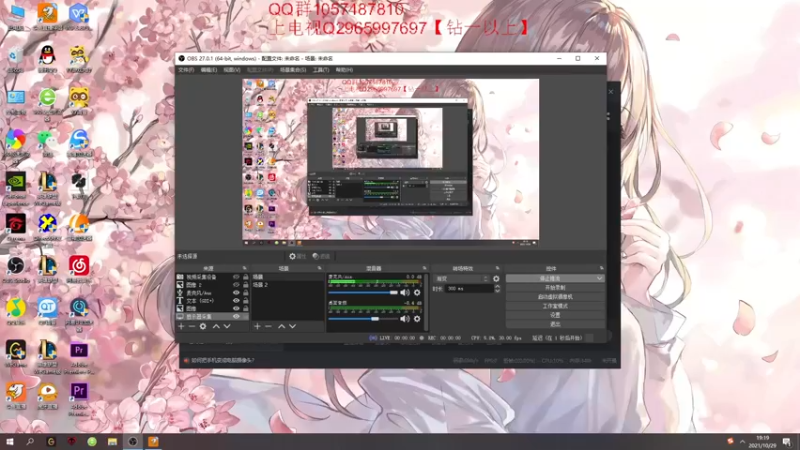800x450 pixels.
Task: Open the upper Adobe Premiere Pro desktop icon
Action: click(79, 357)
